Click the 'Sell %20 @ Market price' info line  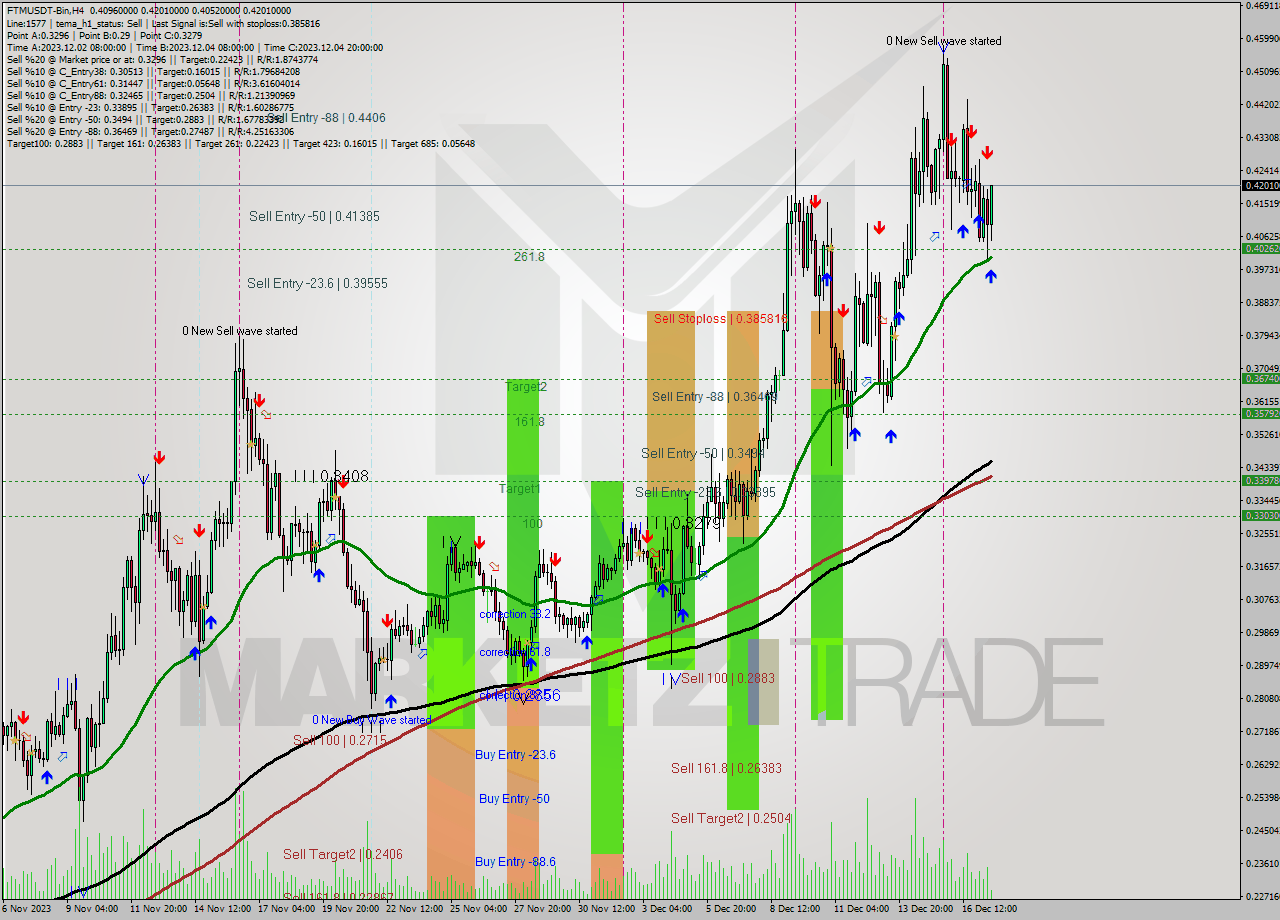click(162, 59)
